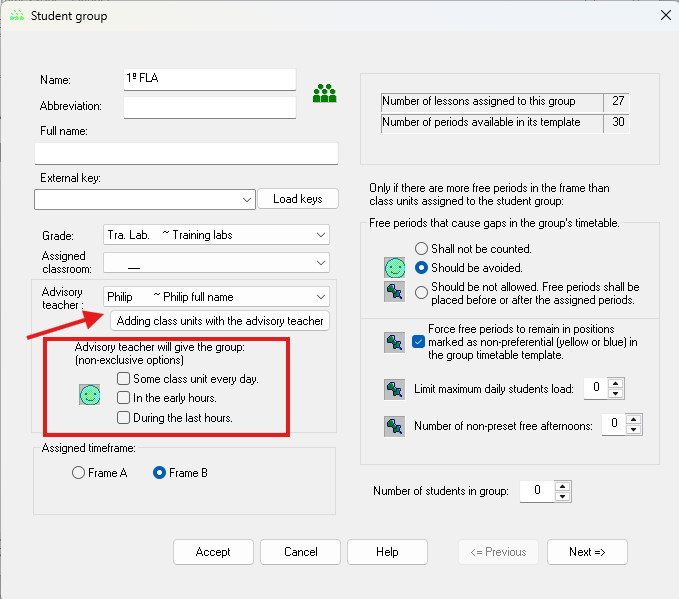The width and height of the screenshot is (679, 599).
Task: Click the pushpin icon beside Limit maximum daily load
Action: 394,389
